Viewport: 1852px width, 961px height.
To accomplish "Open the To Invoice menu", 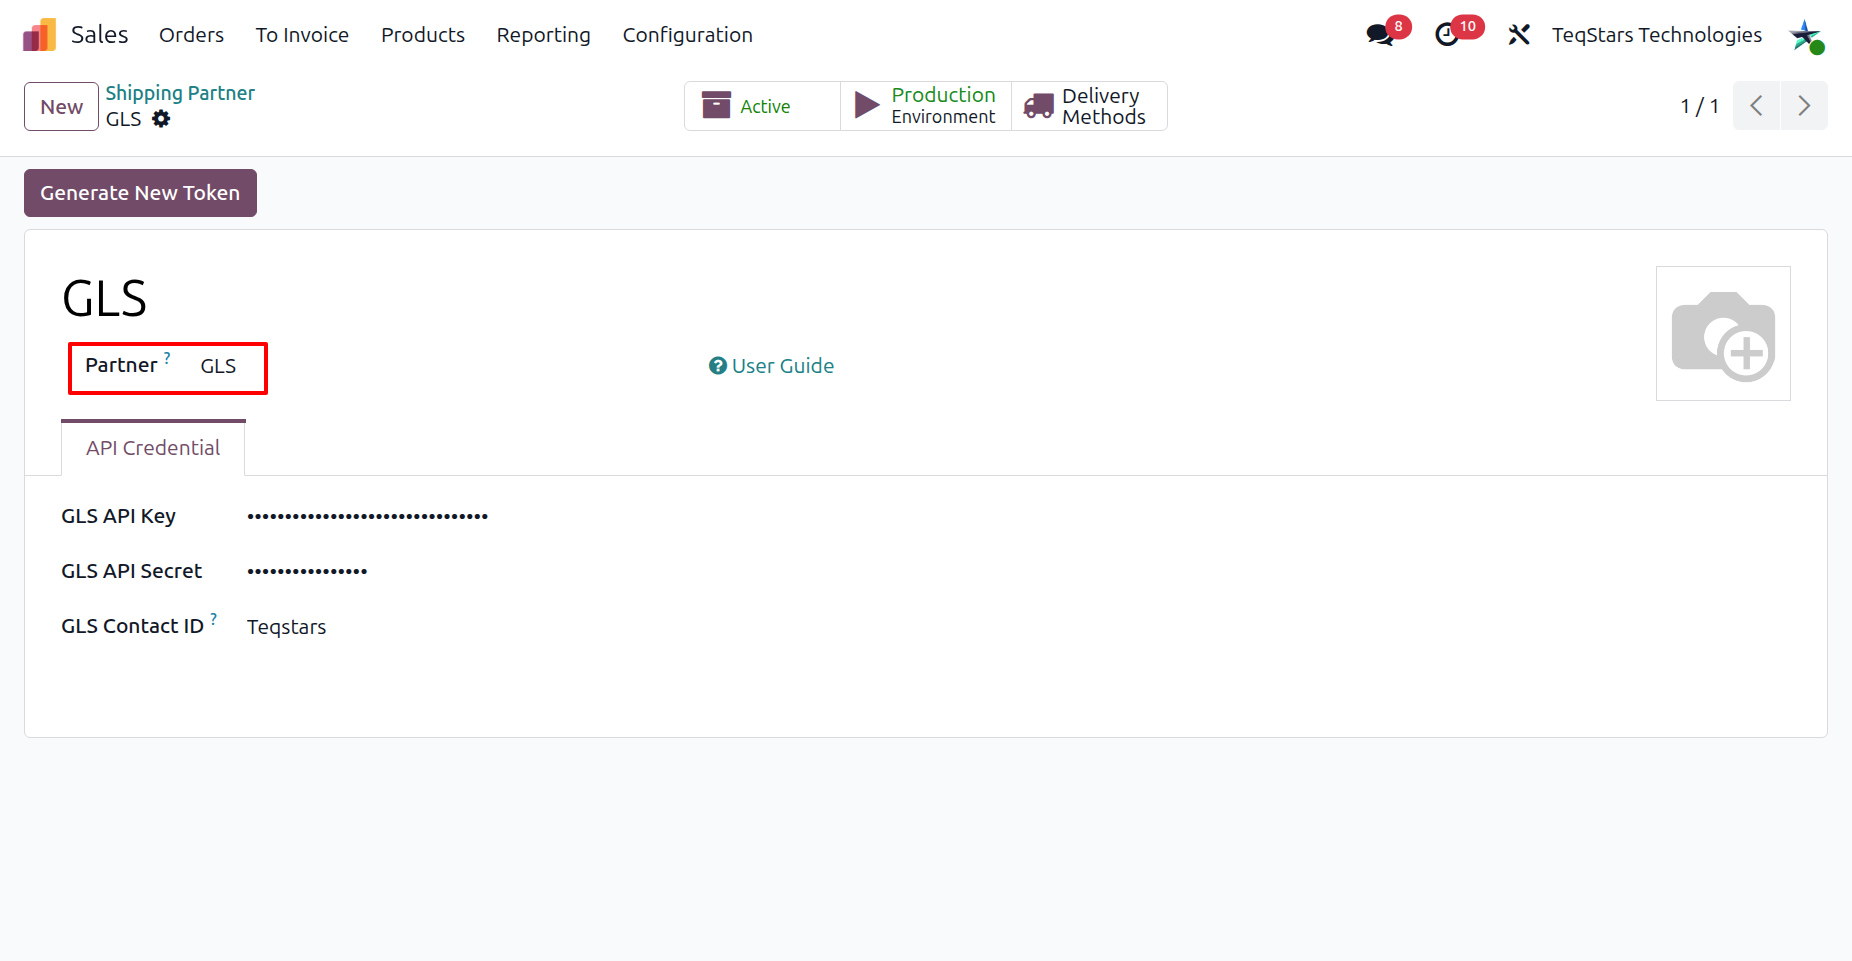I will (302, 35).
